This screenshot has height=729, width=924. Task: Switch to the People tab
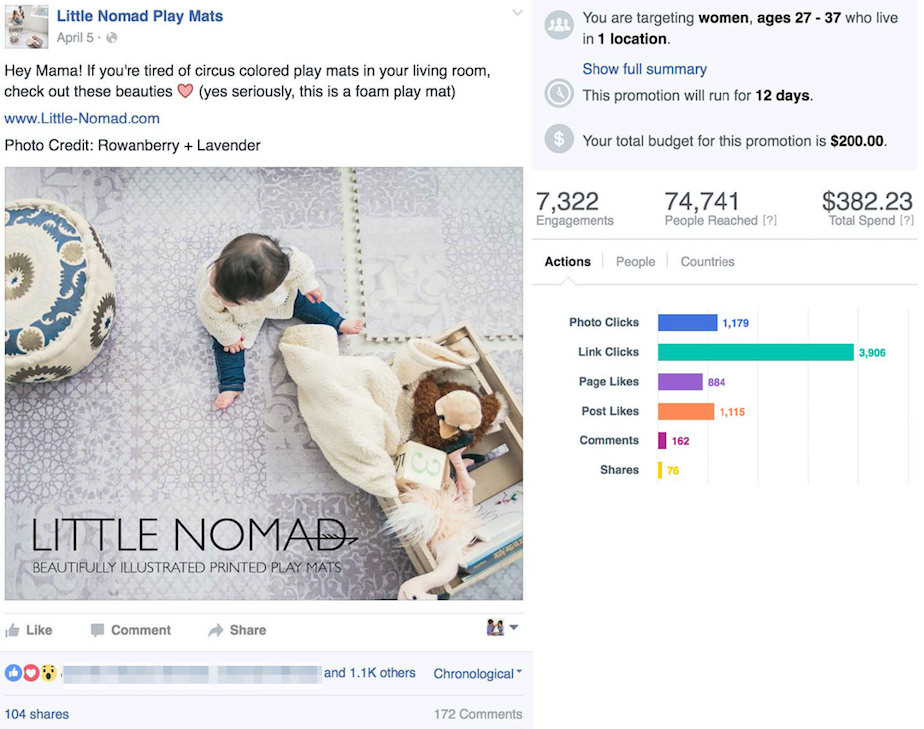(x=635, y=262)
